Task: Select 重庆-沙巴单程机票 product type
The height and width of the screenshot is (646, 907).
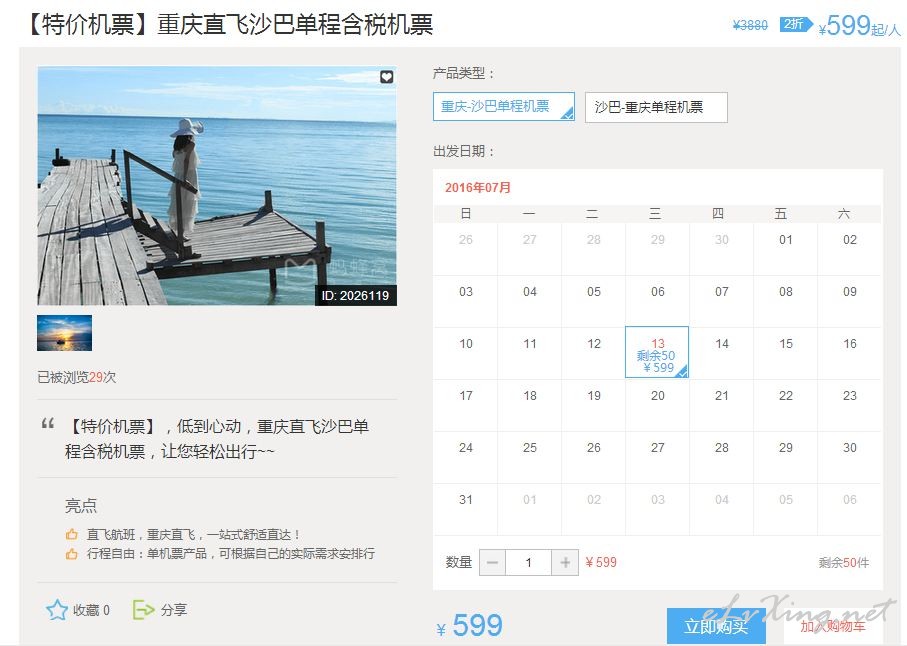Action: click(x=504, y=106)
